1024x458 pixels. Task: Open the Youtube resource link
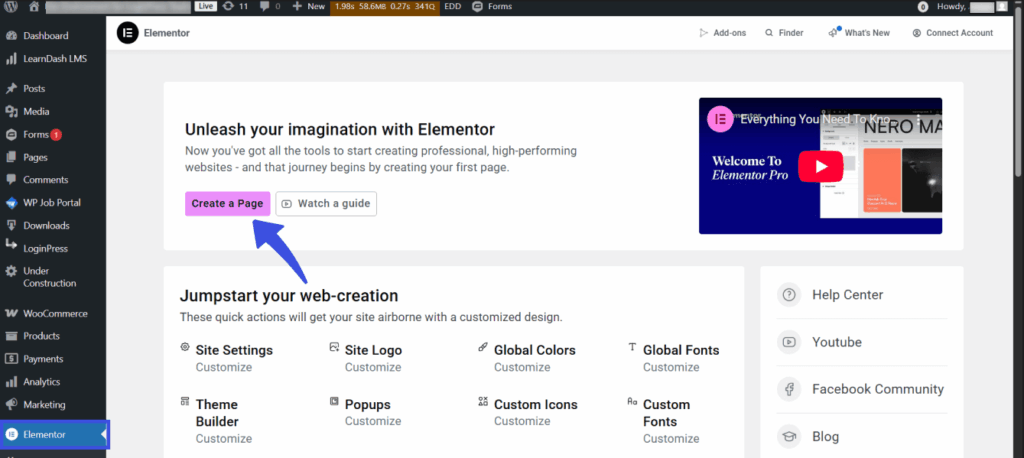(x=837, y=342)
